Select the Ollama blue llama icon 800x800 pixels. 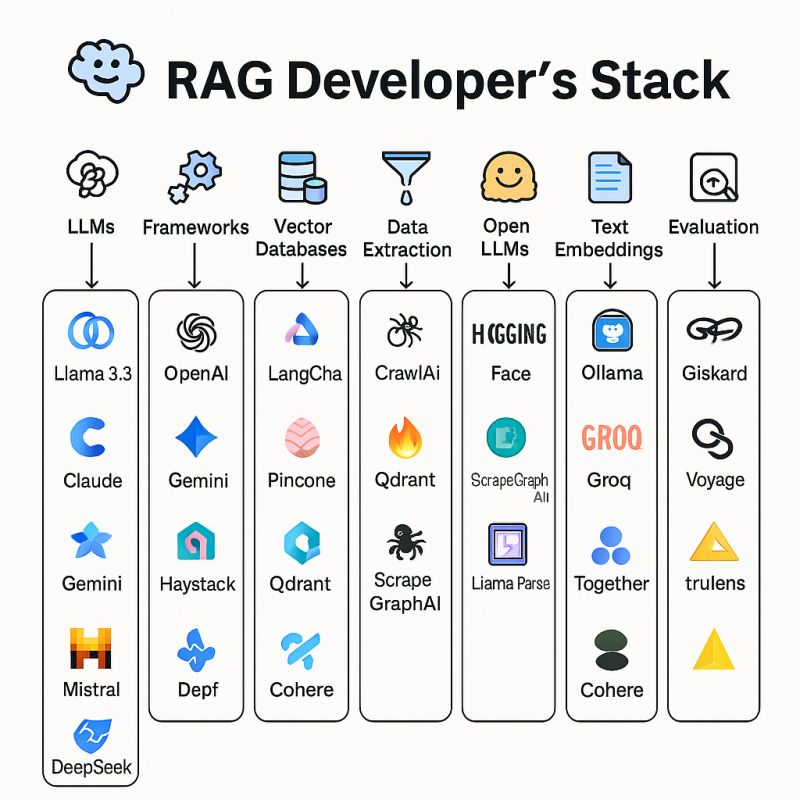click(x=612, y=331)
